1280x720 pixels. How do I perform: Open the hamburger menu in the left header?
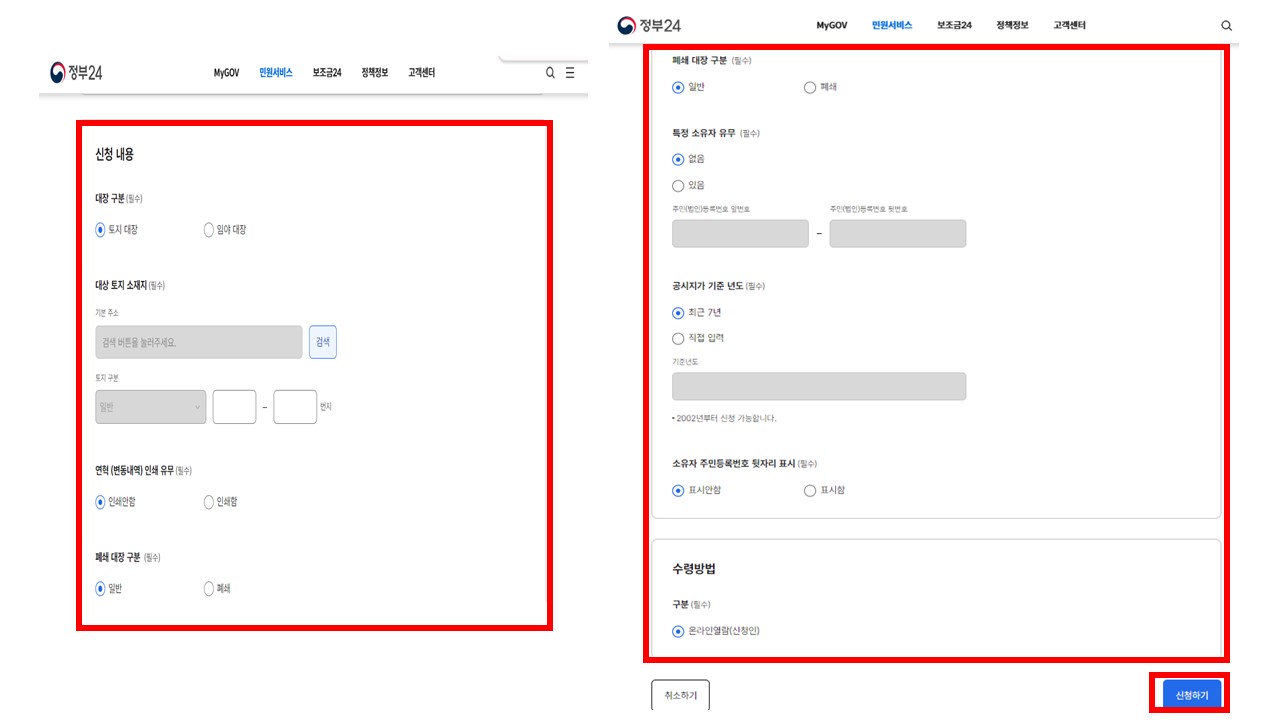pos(569,72)
